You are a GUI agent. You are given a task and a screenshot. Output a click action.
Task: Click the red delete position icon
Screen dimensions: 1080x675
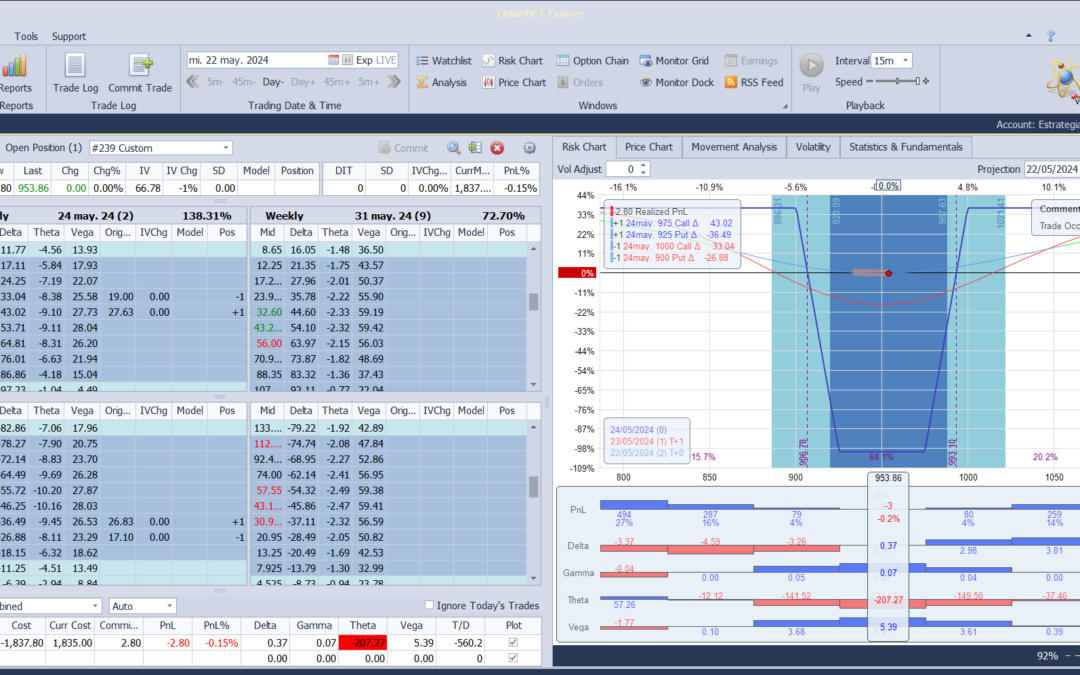coord(497,148)
